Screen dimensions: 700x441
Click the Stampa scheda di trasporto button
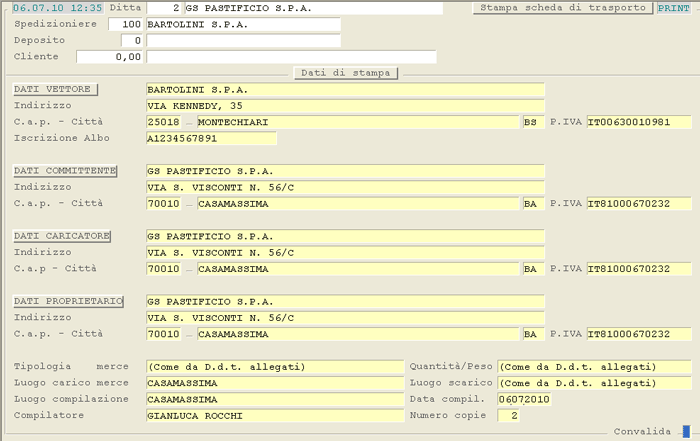[562, 8]
